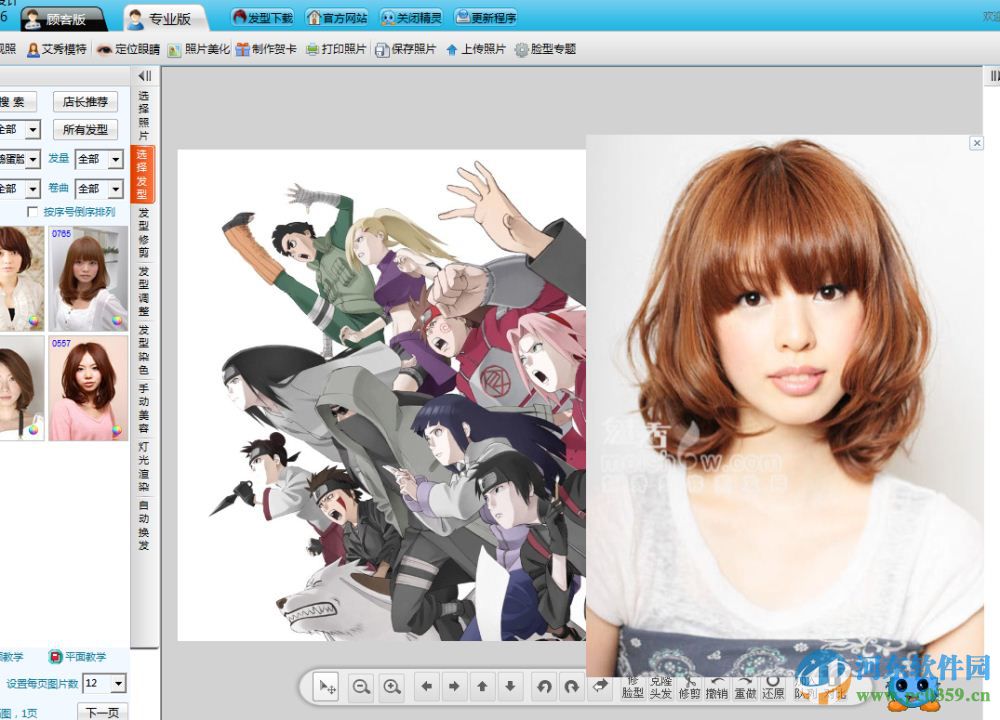This screenshot has width=1000, height=720.
Task: Collapse left panel with arrow icon
Action: click(145, 76)
